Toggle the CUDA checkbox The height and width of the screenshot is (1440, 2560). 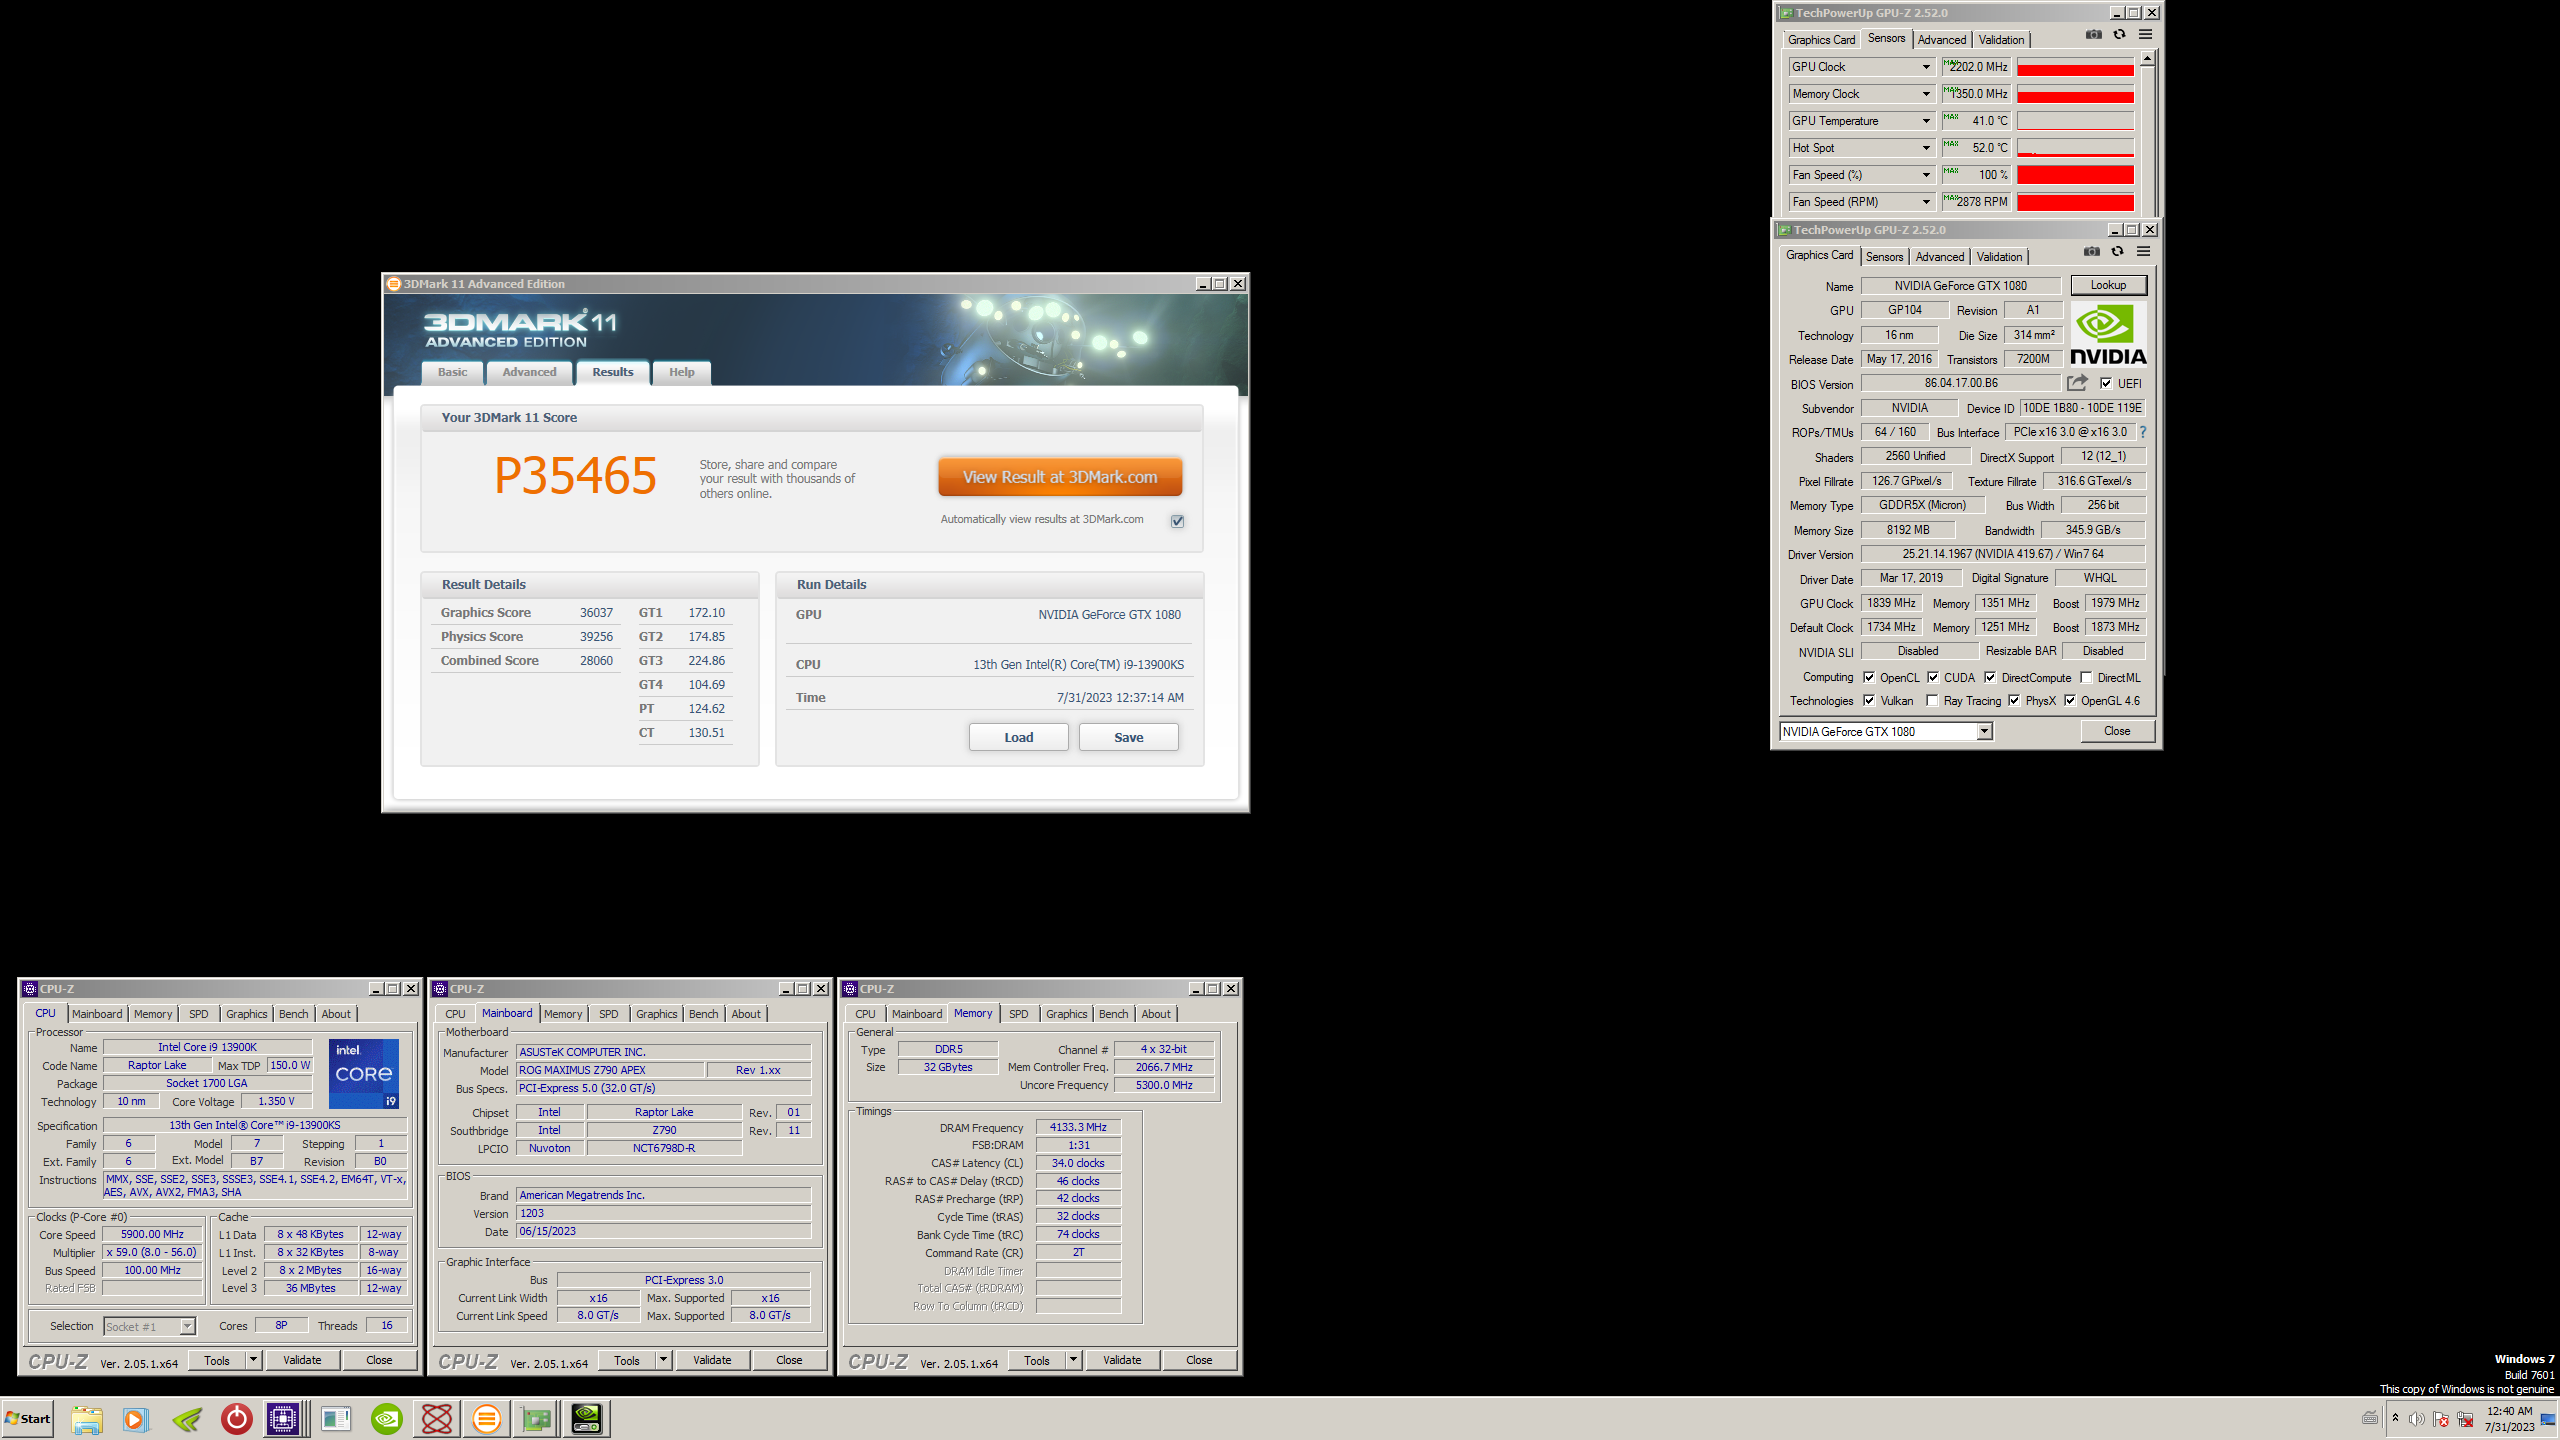(1933, 678)
